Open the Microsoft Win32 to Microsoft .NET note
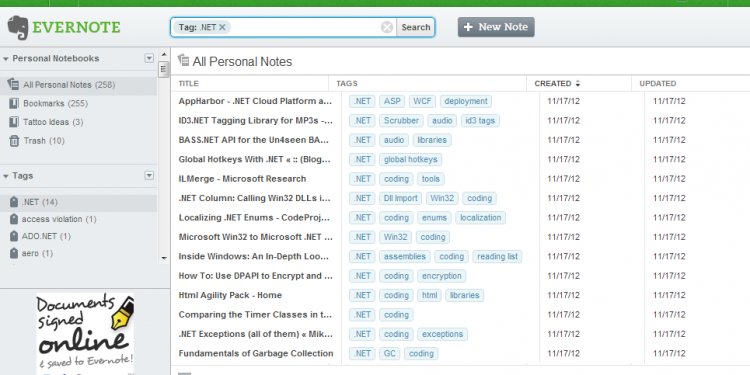This screenshot has height=375, width=750. (x=255, y=237)
